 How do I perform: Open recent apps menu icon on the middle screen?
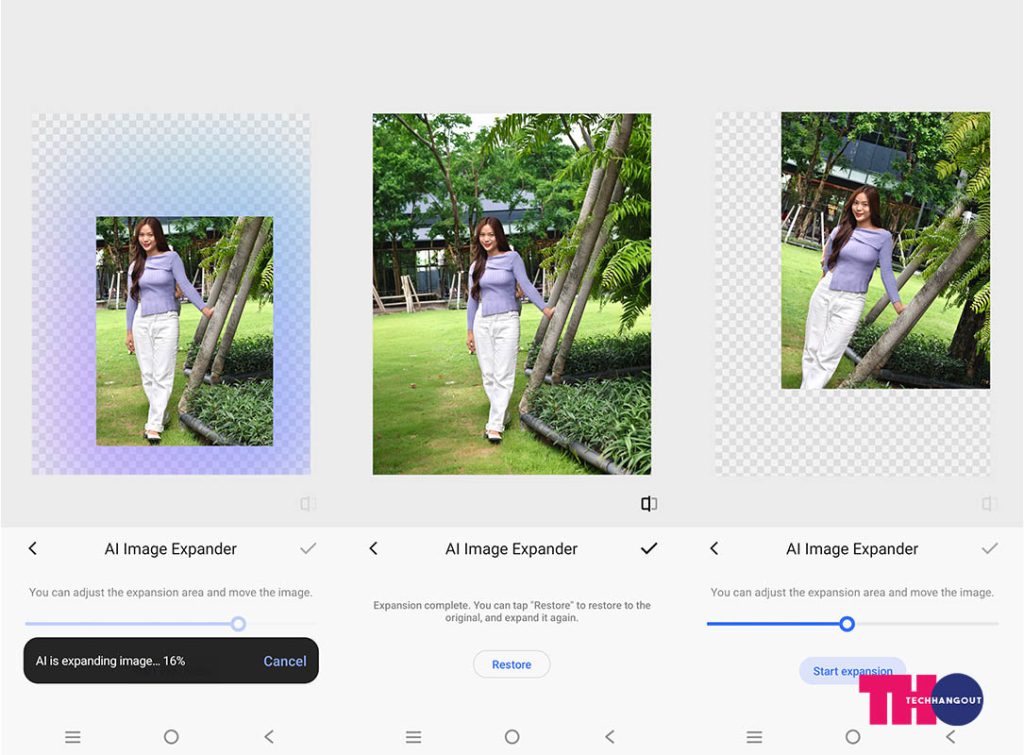click(x=413, y=737)
